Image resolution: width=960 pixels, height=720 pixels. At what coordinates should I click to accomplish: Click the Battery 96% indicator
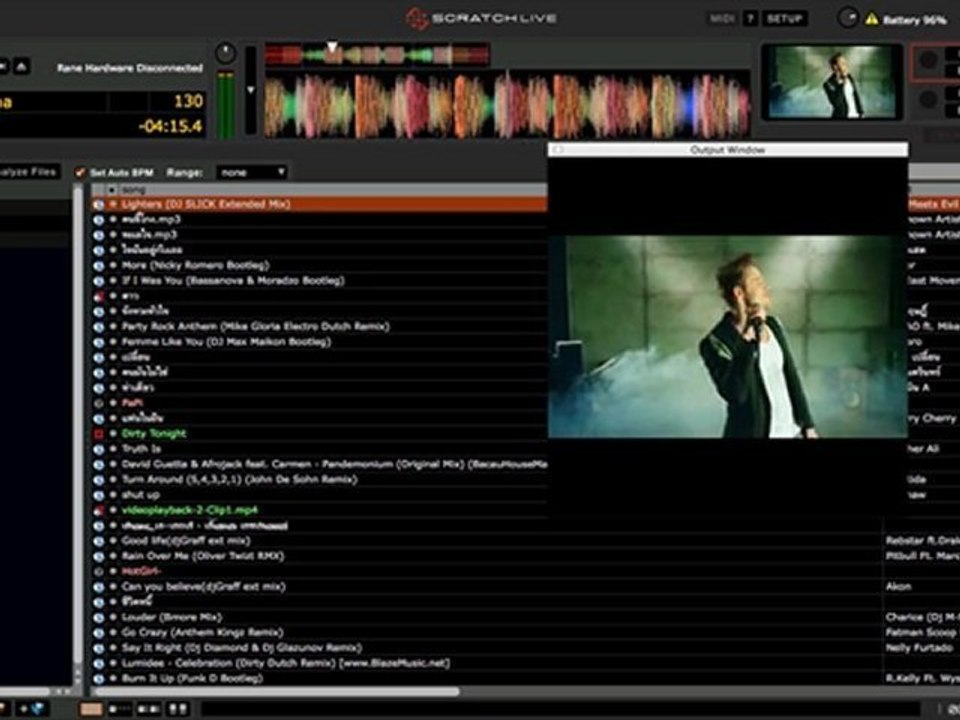click(x=914, y=20)
